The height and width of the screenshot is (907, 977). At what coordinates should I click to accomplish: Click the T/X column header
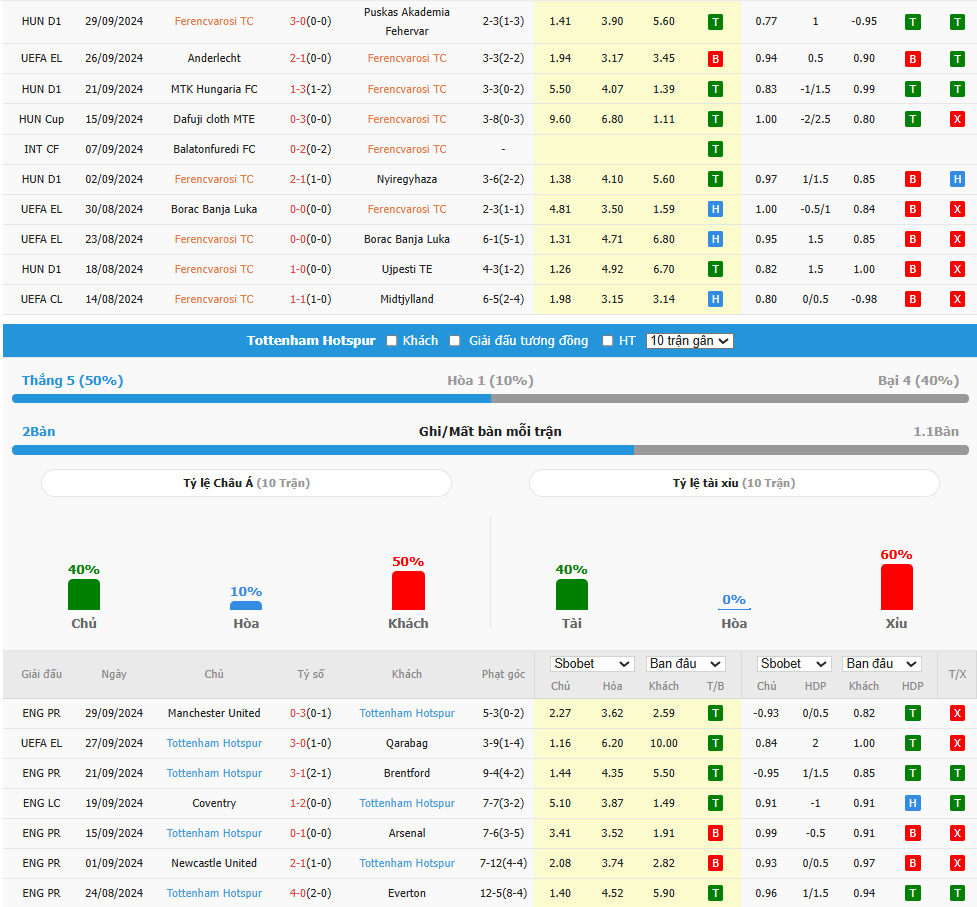[x=958, y=674]
